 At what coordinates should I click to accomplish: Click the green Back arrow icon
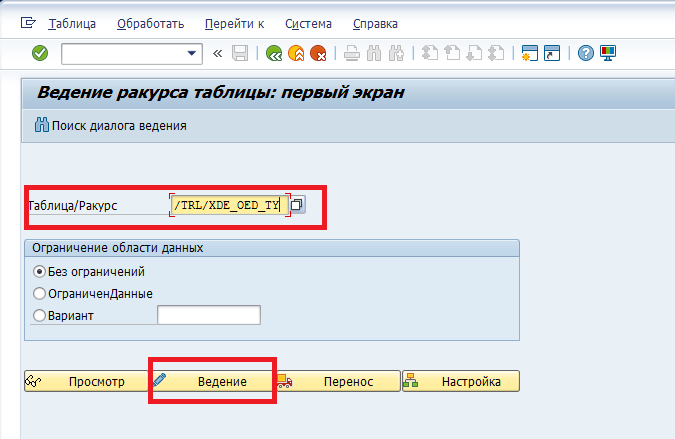click(x=273, y=53)
